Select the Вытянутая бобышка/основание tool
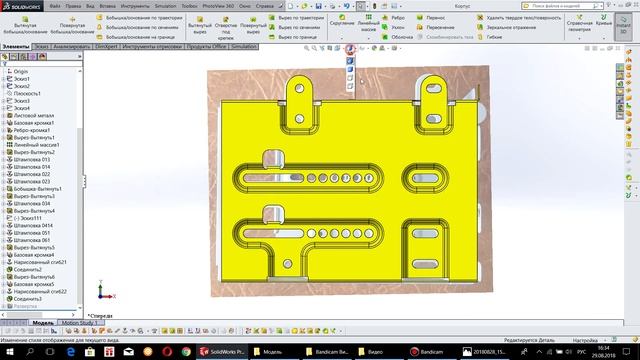 (x=25, y=25)
